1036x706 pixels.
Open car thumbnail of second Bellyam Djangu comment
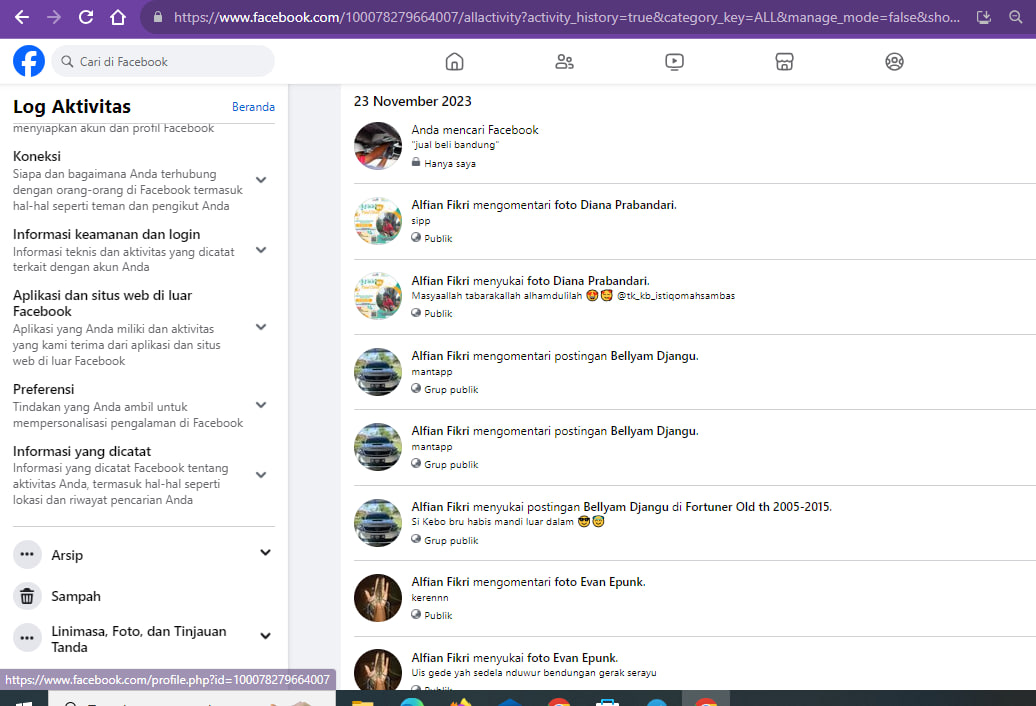click(378, 447)
